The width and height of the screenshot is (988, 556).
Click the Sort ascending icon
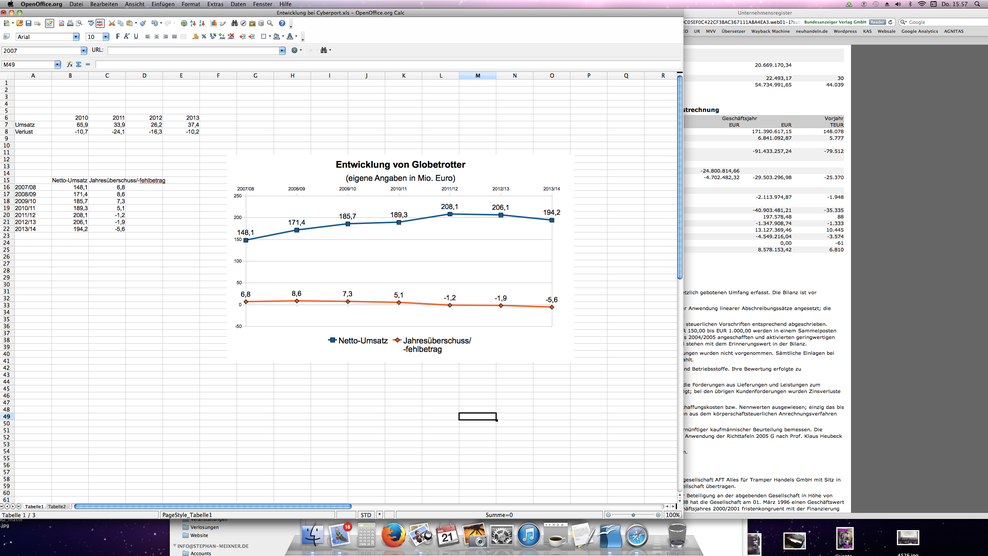pos(192,23)
